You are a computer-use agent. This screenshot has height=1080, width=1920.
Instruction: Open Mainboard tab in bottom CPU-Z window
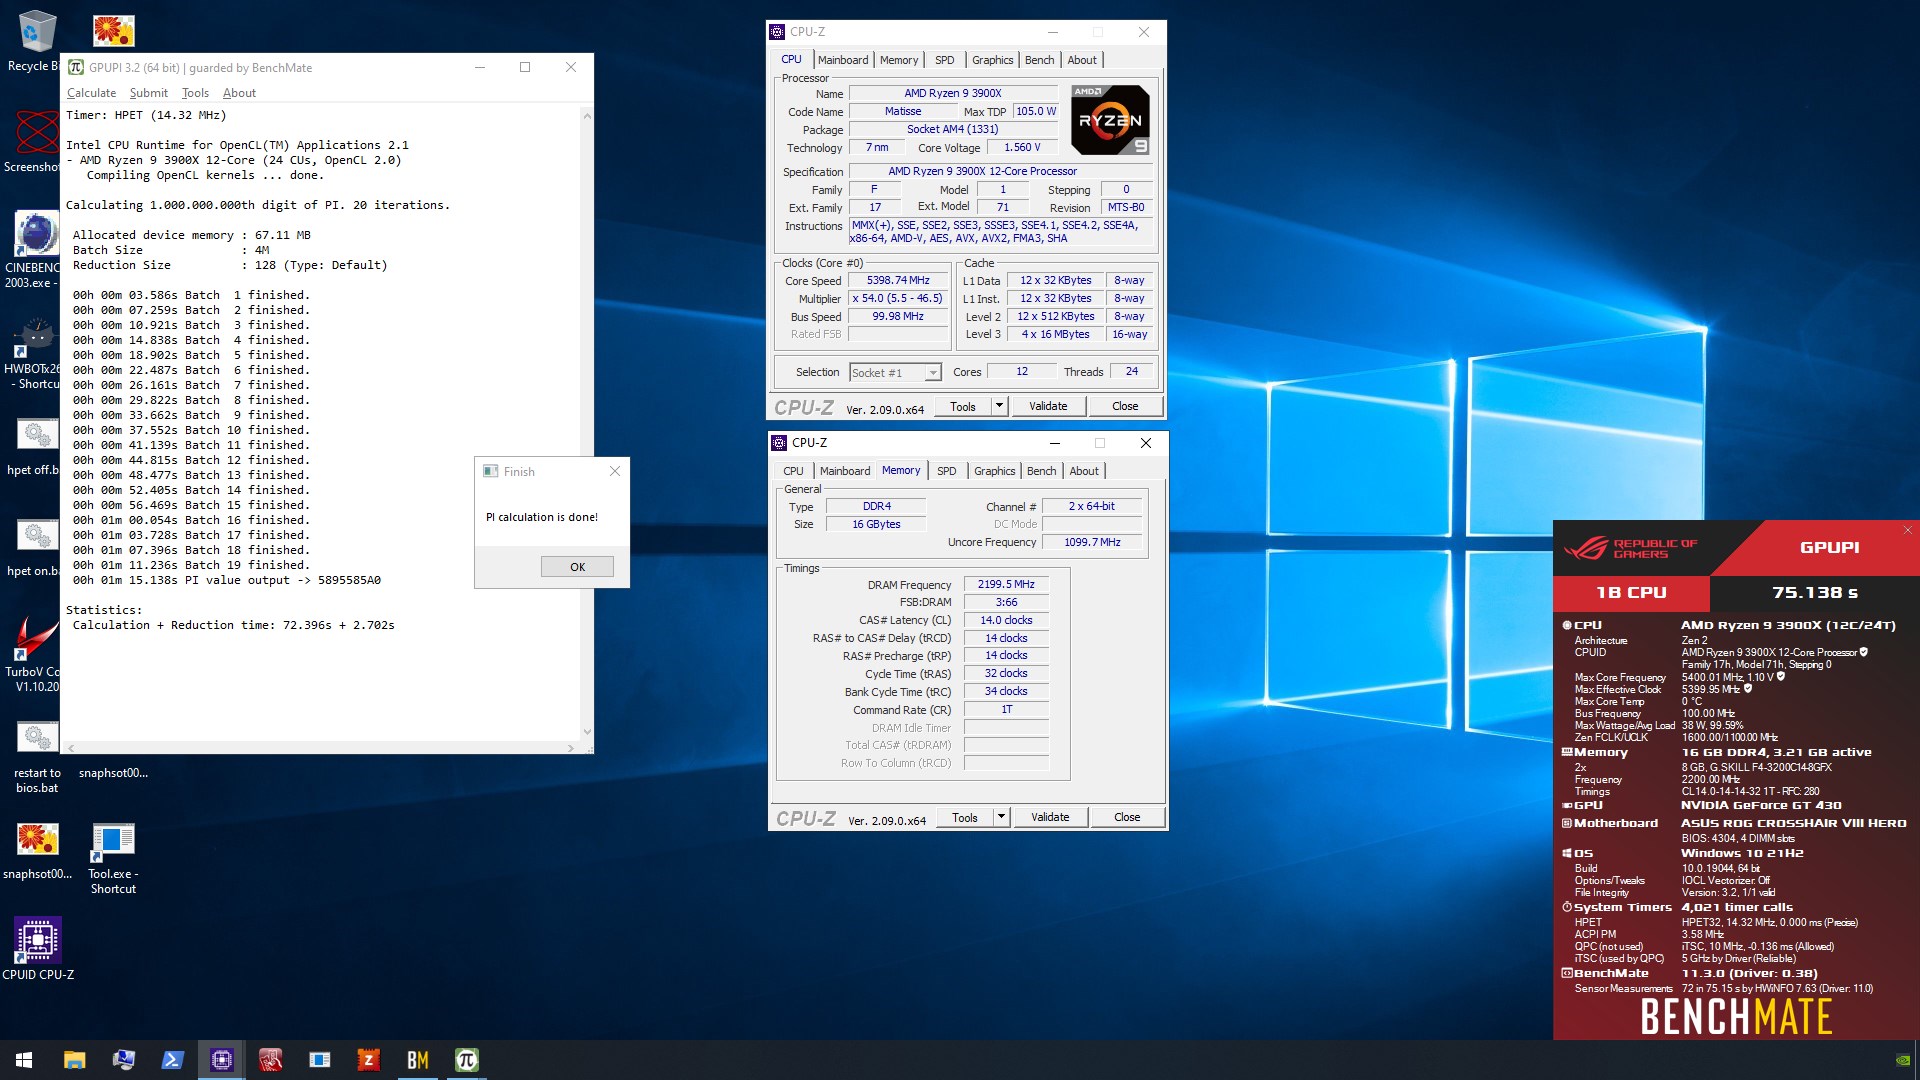tap(844, 471)
